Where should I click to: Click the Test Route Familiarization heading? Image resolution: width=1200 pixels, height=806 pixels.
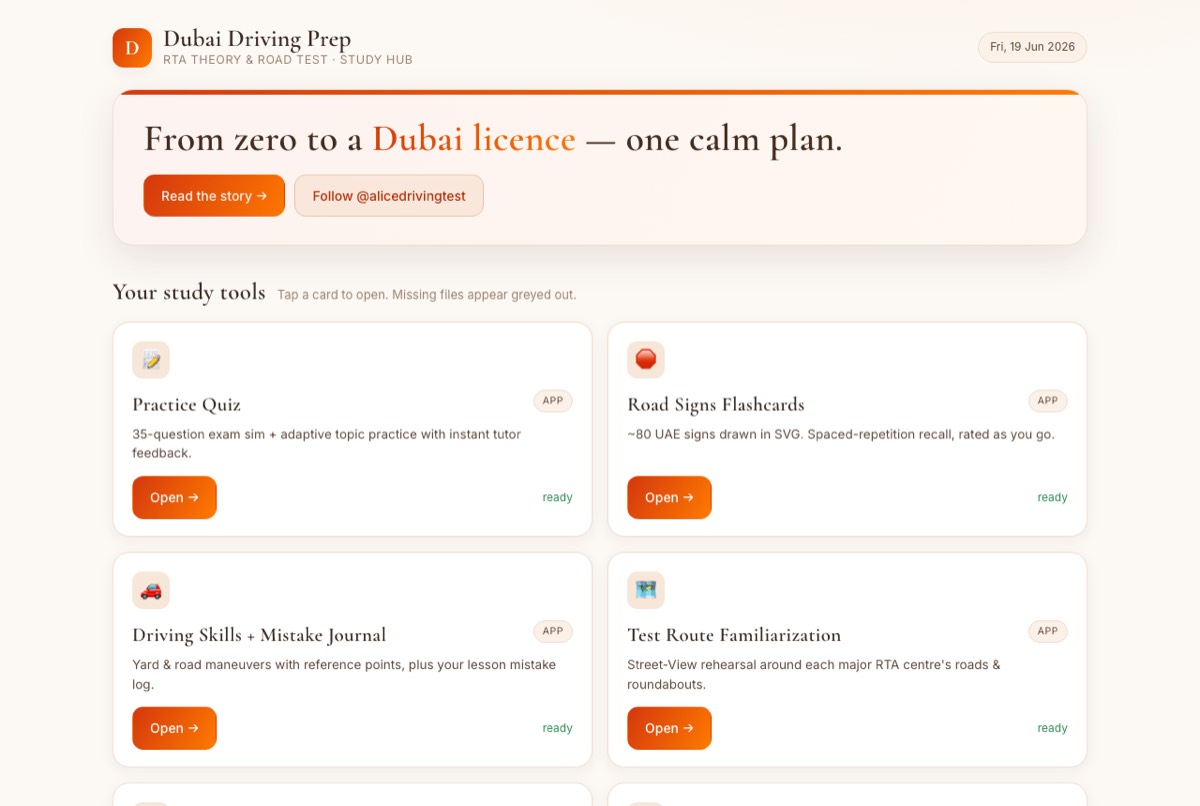734,635
